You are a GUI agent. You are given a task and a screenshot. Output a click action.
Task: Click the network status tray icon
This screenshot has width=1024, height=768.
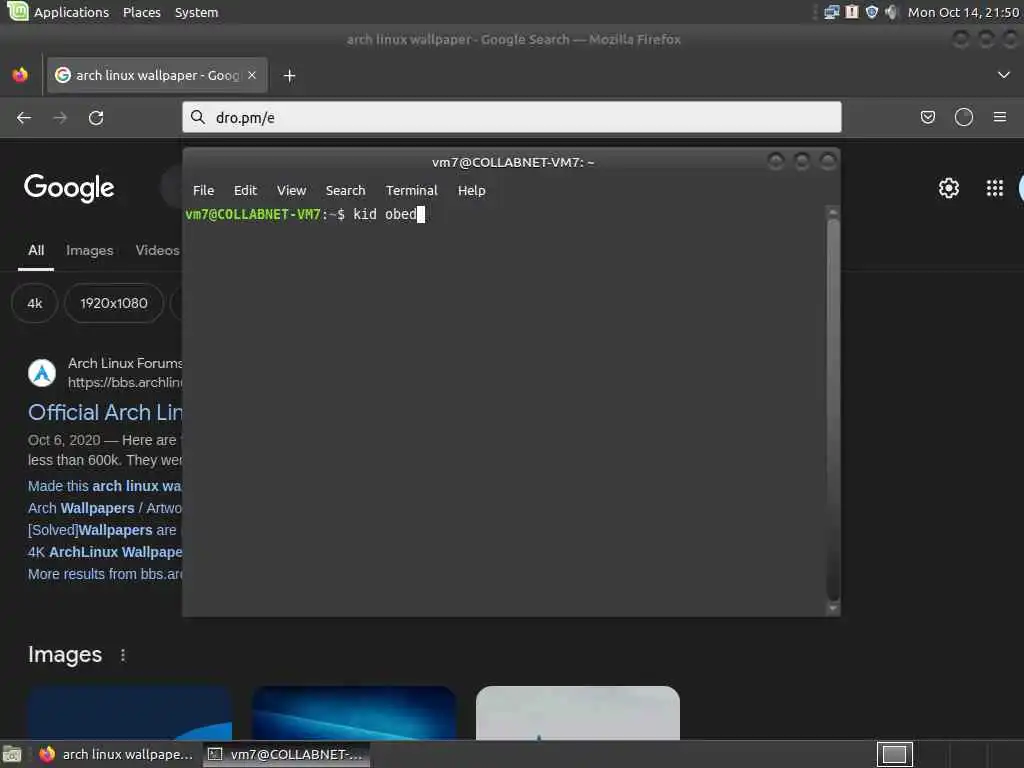pyautogui.click(x=831, y=12)
